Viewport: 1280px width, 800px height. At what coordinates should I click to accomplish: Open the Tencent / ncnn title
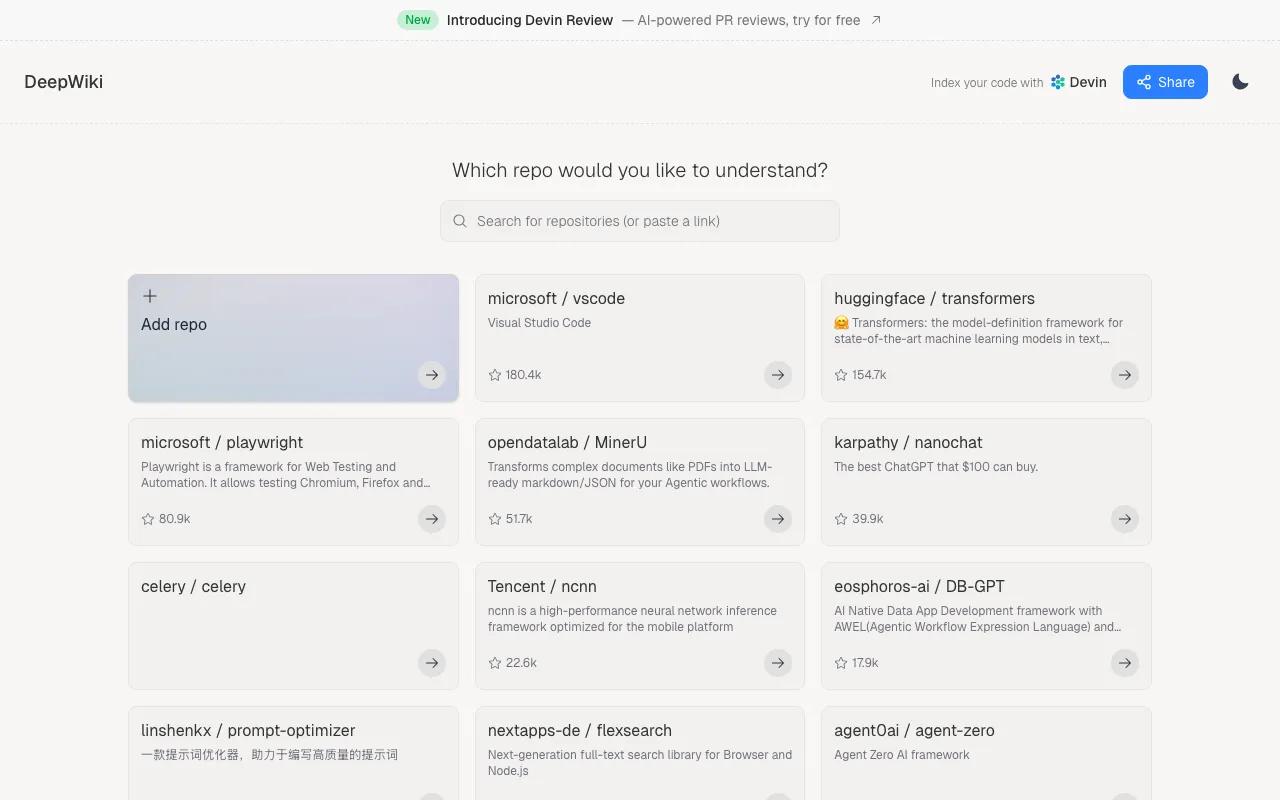542,586
